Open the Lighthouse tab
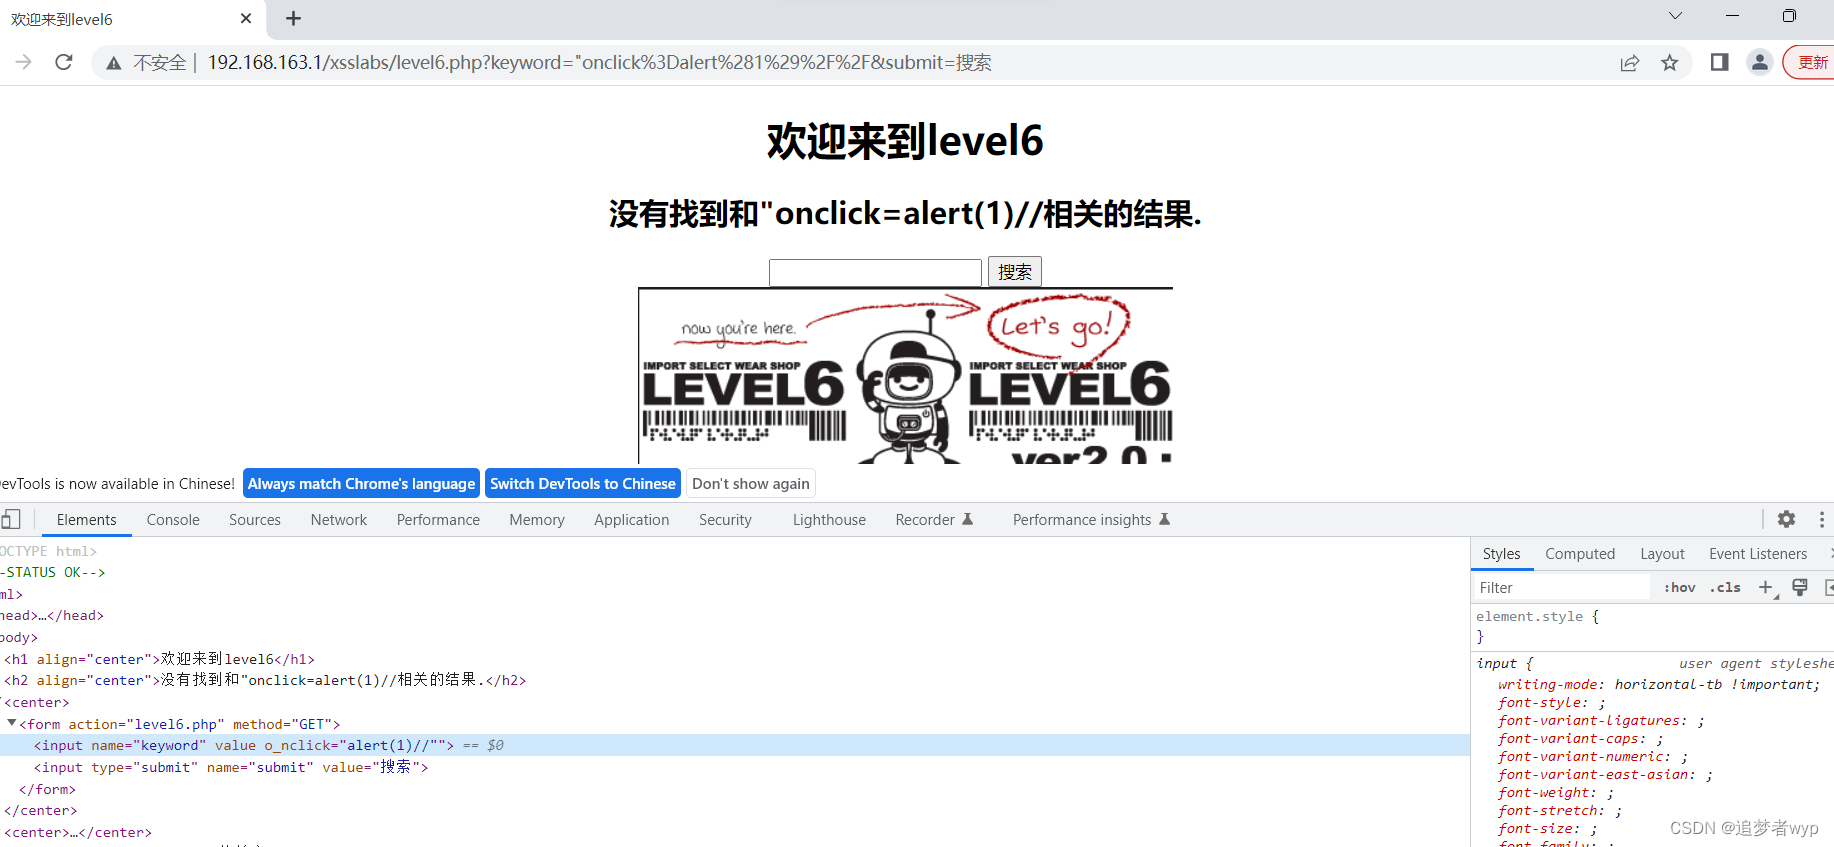The height and width of the screenshot is (847, 1834). click(x=829, y=520)
